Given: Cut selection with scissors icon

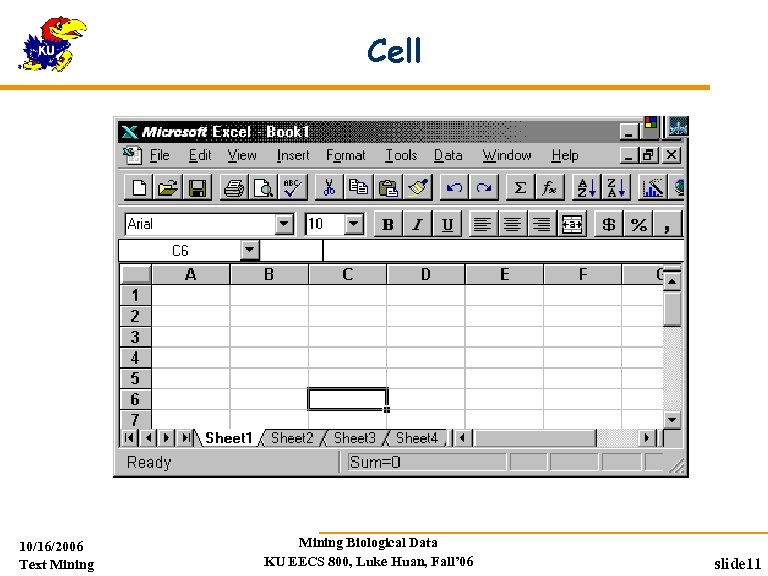Looking at the screenshot, I should pyautogui.click(x=329, y=187).
